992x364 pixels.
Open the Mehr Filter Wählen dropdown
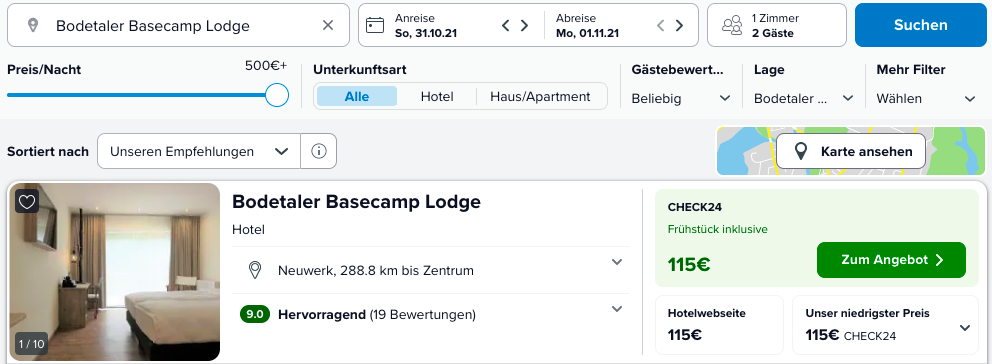926,99
